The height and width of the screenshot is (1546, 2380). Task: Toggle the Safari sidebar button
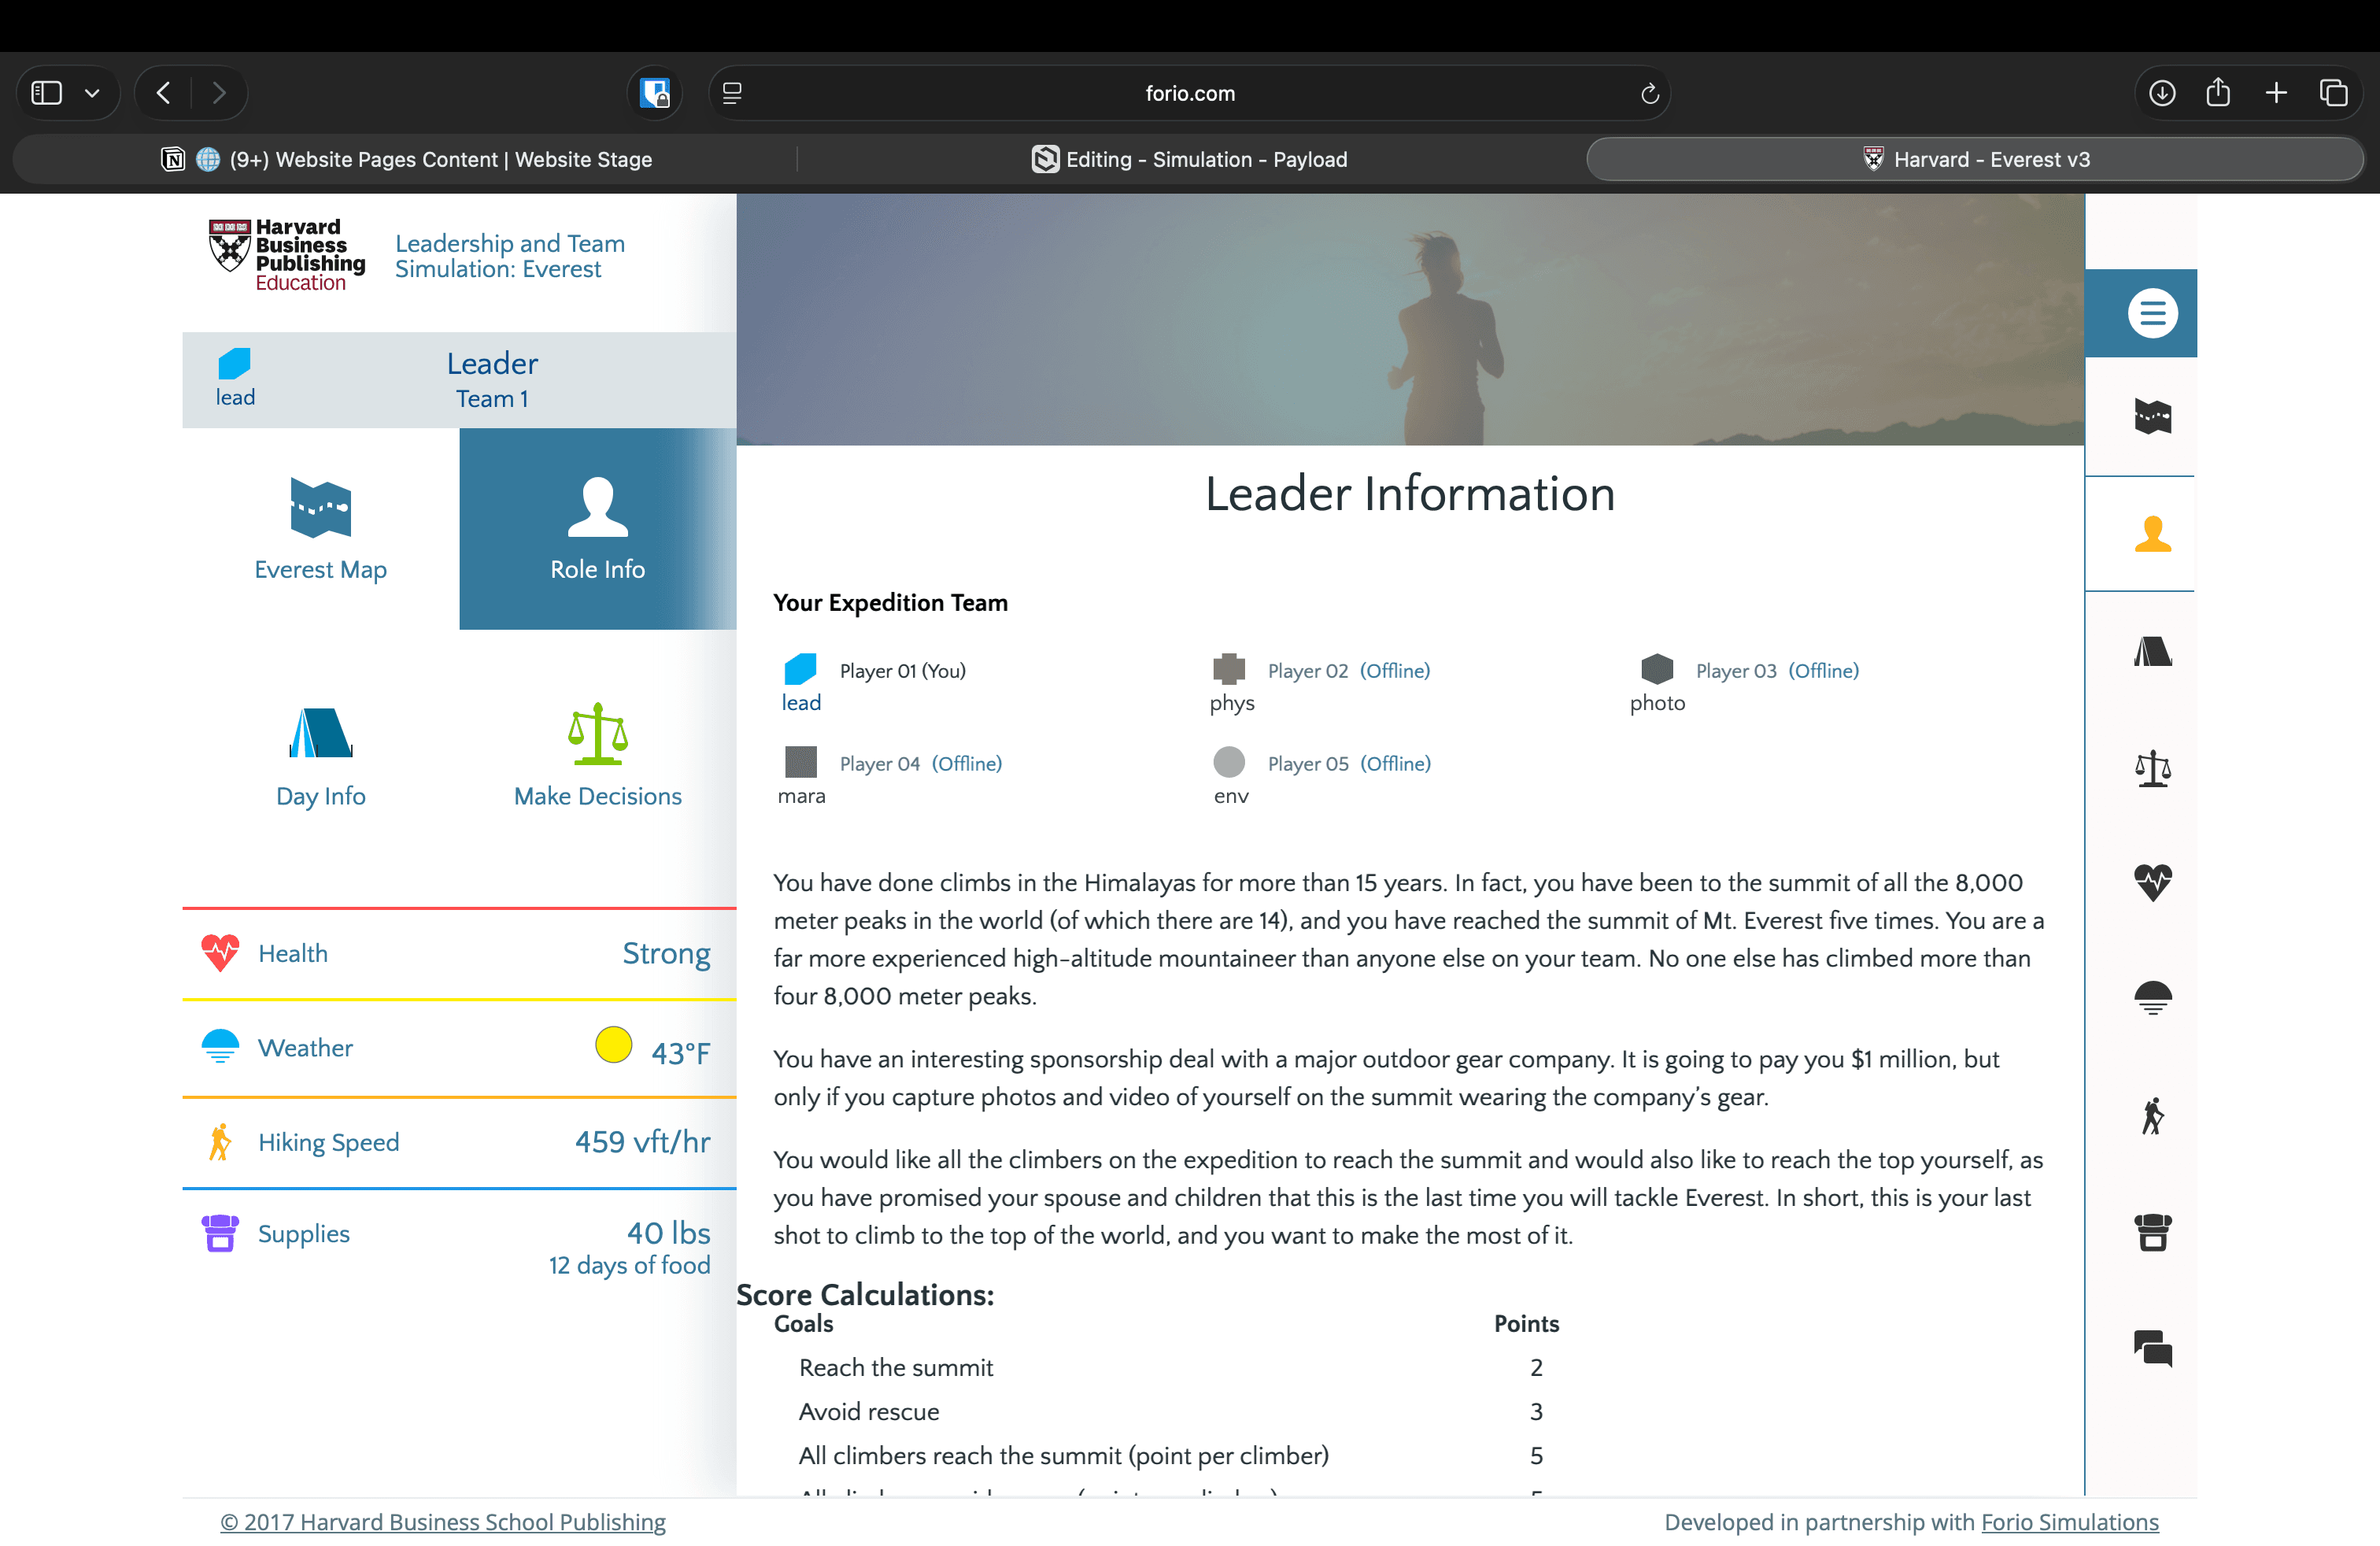pyautogui.click(x=47, y=93)
